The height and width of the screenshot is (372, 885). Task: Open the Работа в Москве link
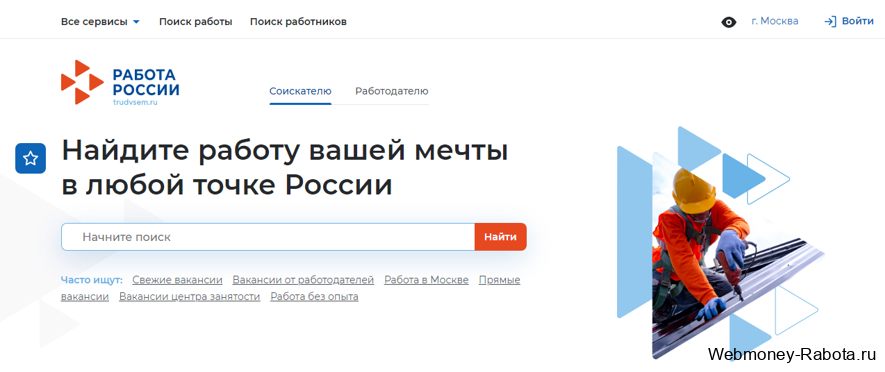coord(426,280)
